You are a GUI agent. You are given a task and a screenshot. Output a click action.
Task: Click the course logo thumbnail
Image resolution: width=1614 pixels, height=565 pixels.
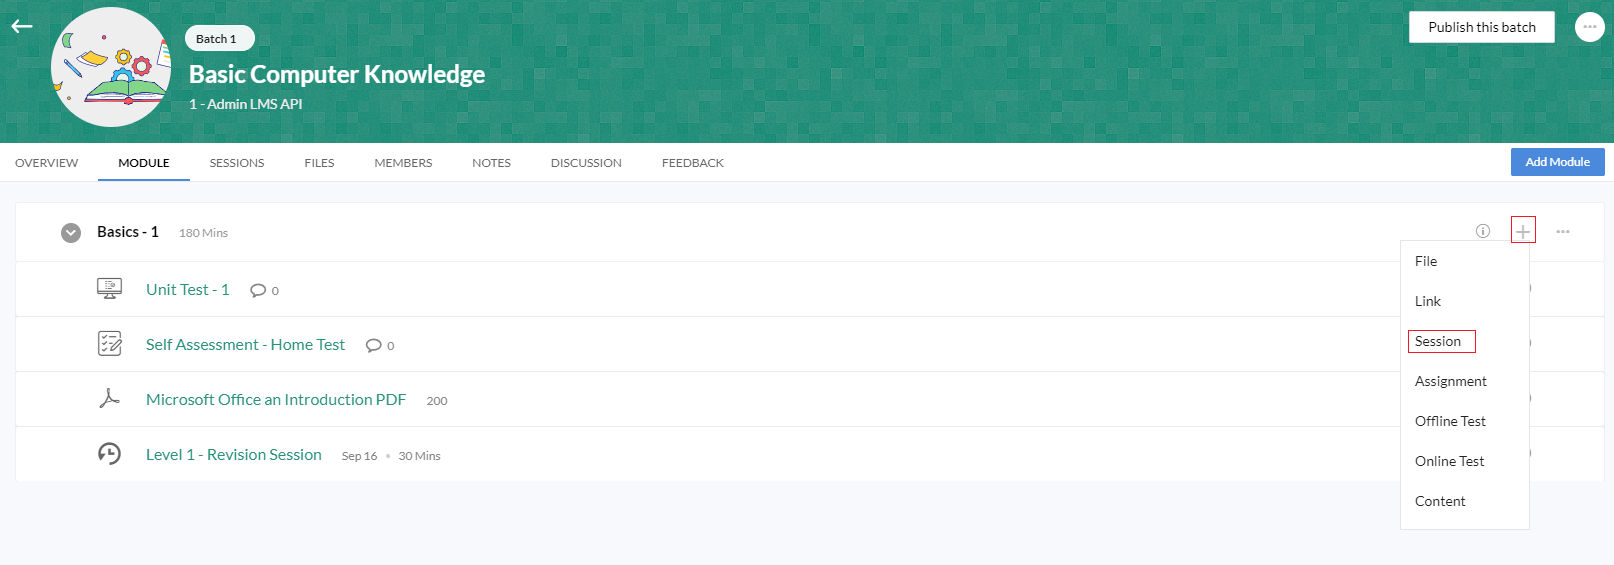(111, 67)
